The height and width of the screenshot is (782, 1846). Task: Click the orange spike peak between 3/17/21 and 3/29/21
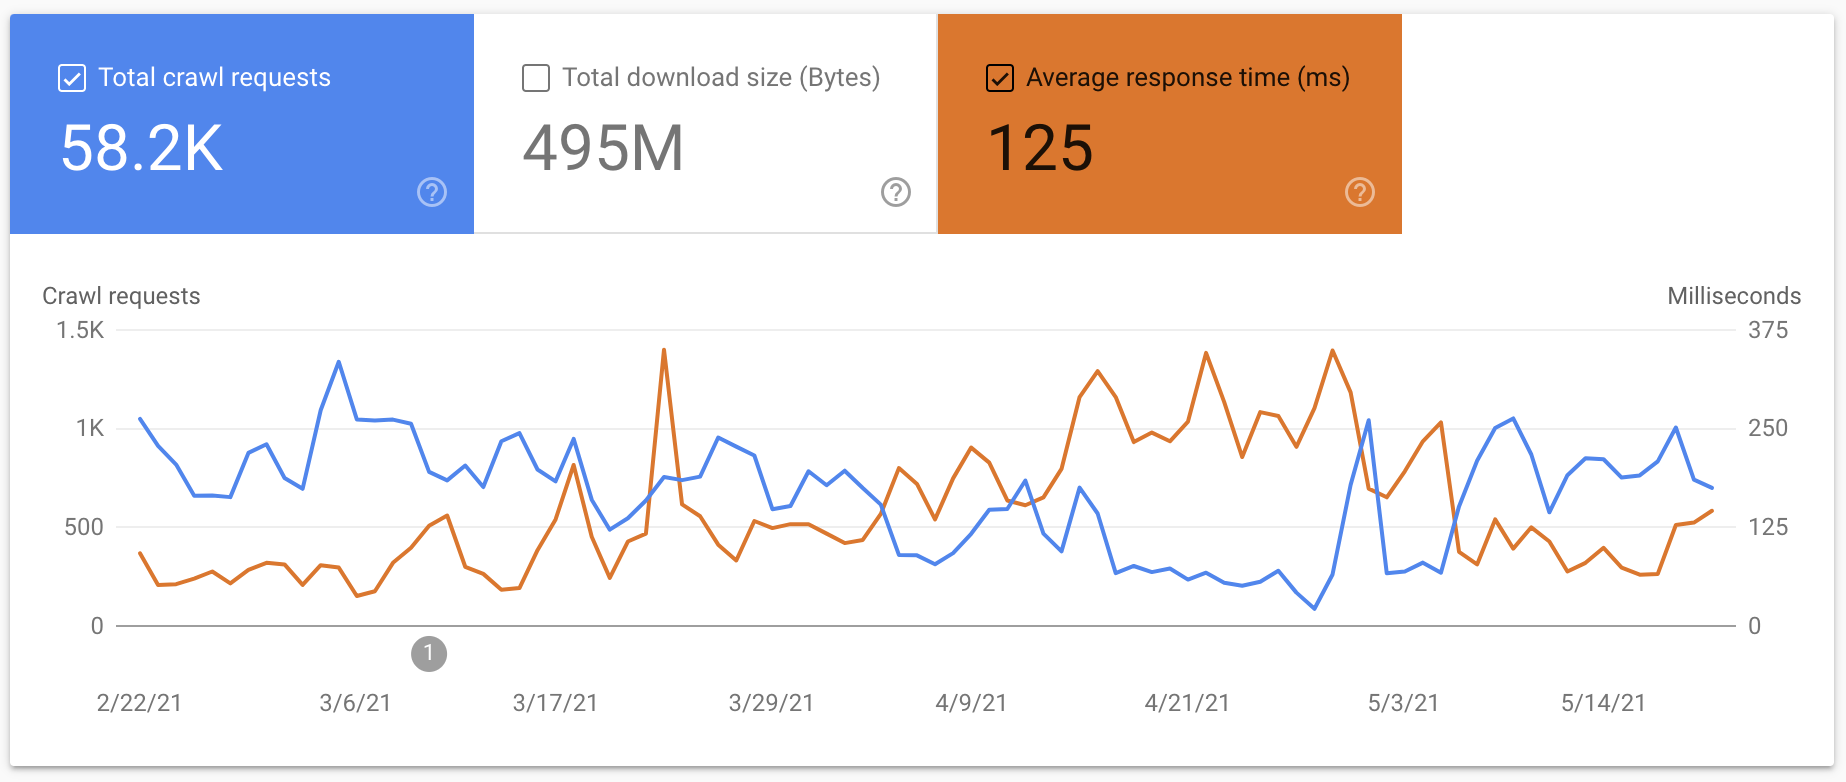pos(664,350)
